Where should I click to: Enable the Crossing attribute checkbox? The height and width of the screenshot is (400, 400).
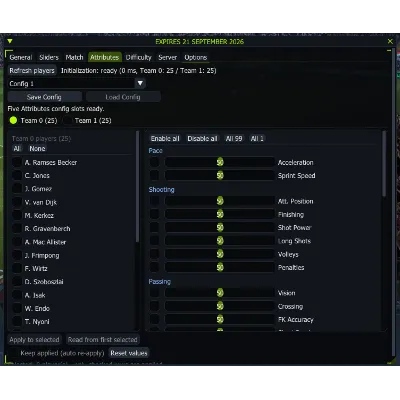click(x=154, y=306)
